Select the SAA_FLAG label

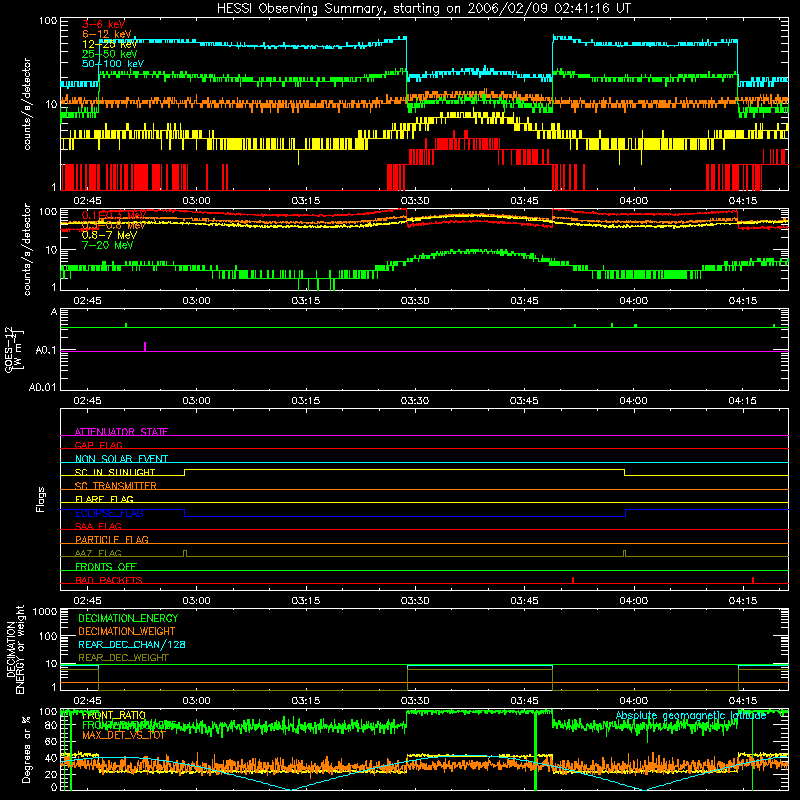tap(98, 526)
